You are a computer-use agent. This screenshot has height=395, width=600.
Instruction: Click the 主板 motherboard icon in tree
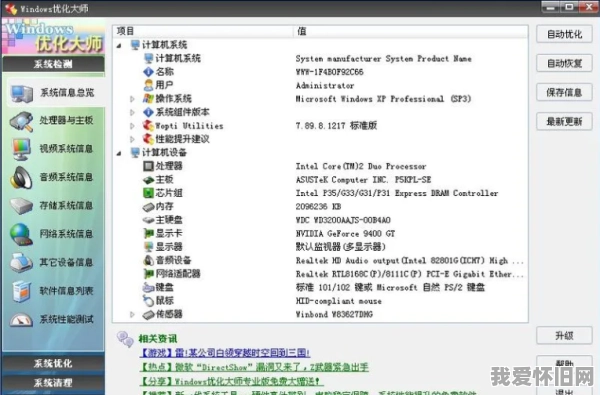[148, 180]
